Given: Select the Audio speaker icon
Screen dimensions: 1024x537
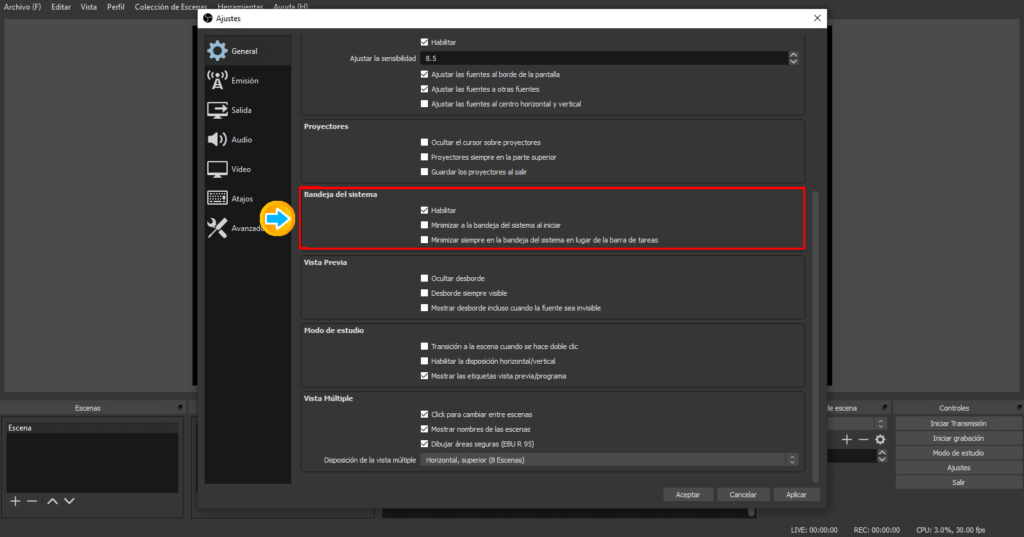Looking at the screenshot, I should coord(217,140).
